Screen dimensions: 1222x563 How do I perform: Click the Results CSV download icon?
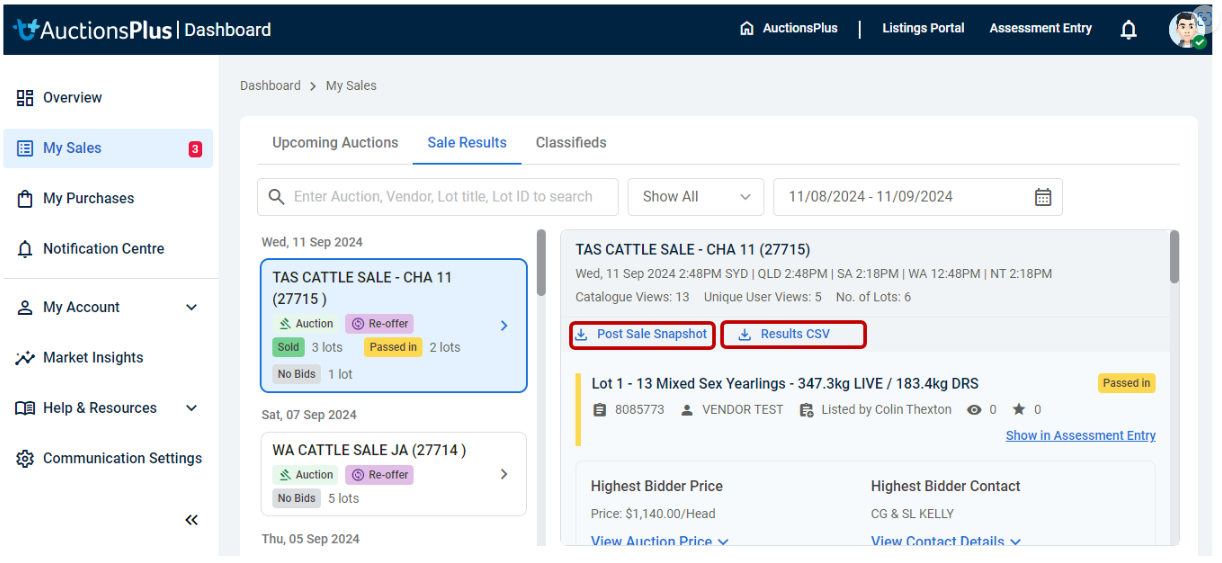click(745, 335)
